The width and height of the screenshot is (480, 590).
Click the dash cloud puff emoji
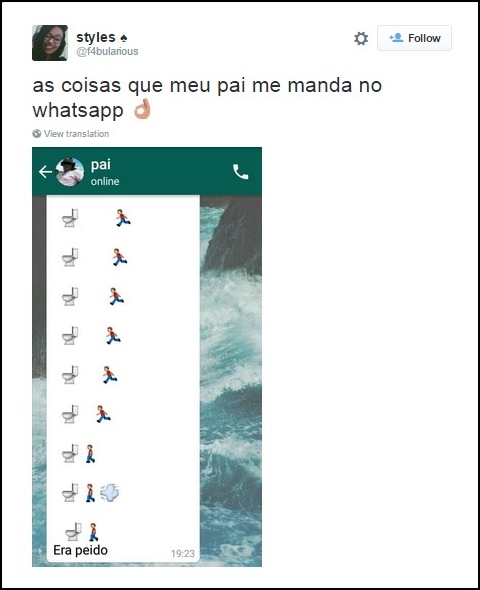110,493
